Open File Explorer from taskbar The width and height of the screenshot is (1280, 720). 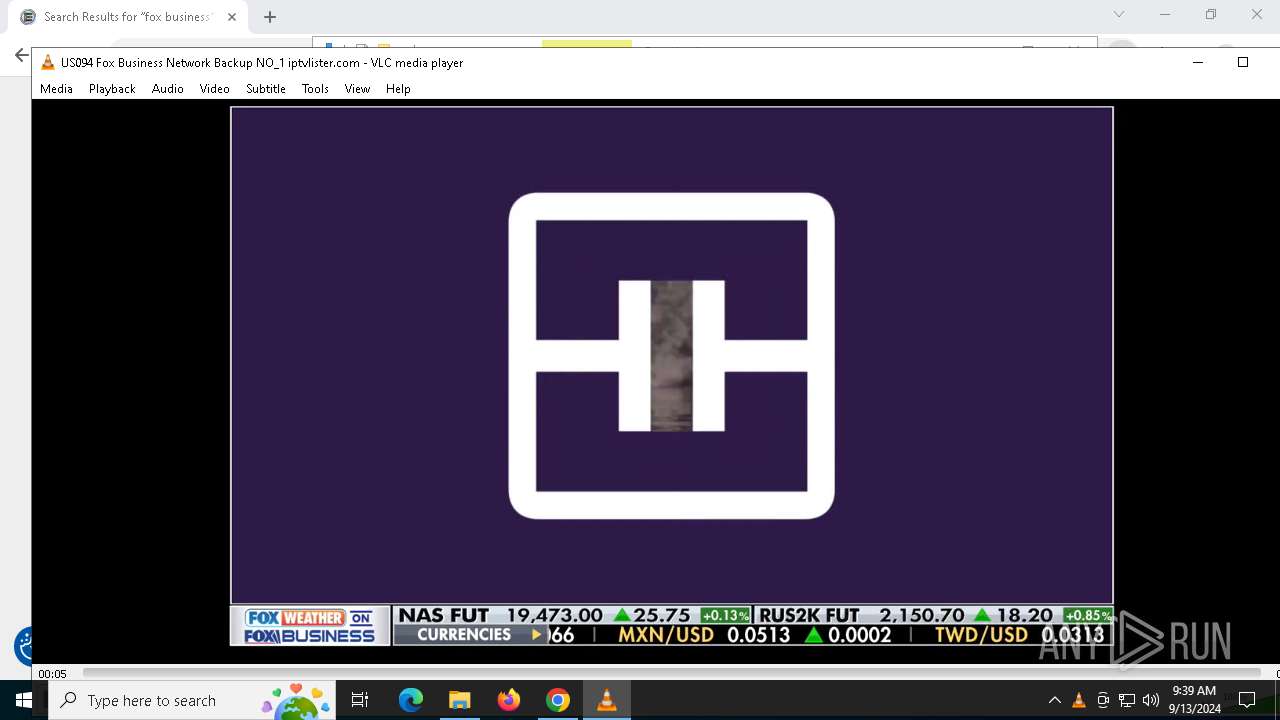point(459,700)
